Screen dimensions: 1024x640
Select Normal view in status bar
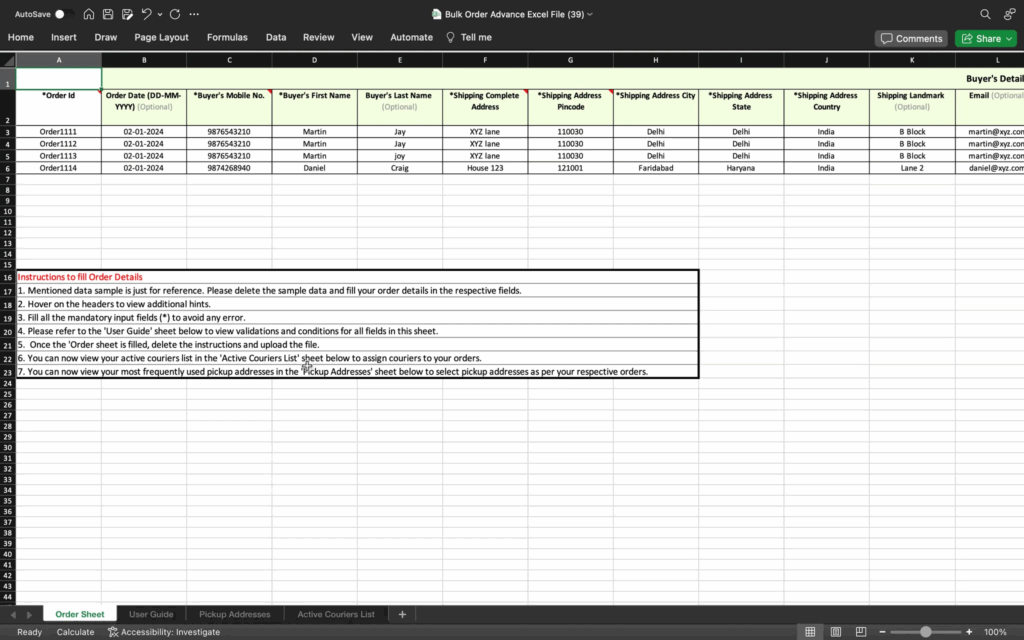click(x=810, y=632)
